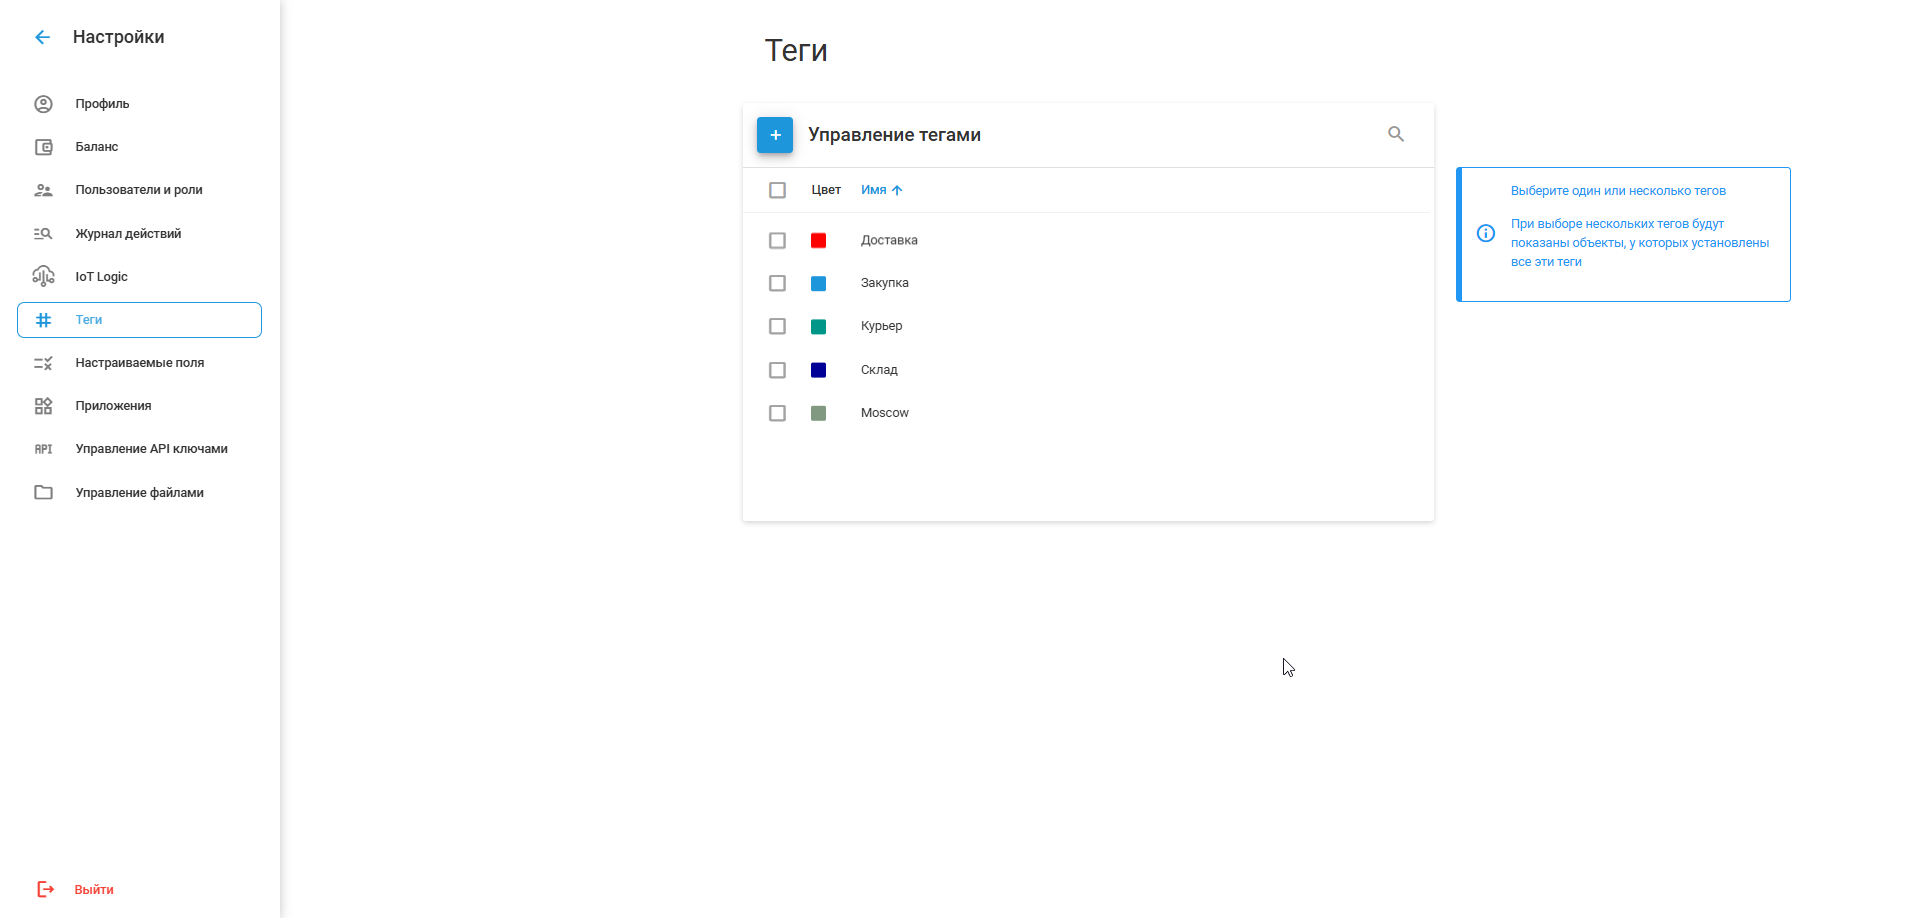The image size is (1918, 918).
Task: Click the Выйти logout button
Action: click(93, 890)
